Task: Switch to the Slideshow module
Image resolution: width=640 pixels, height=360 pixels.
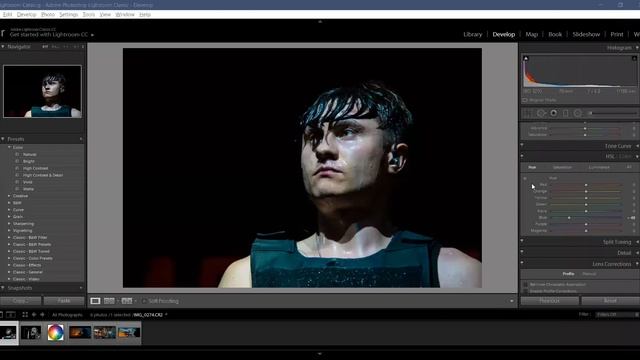Action: 586,34
